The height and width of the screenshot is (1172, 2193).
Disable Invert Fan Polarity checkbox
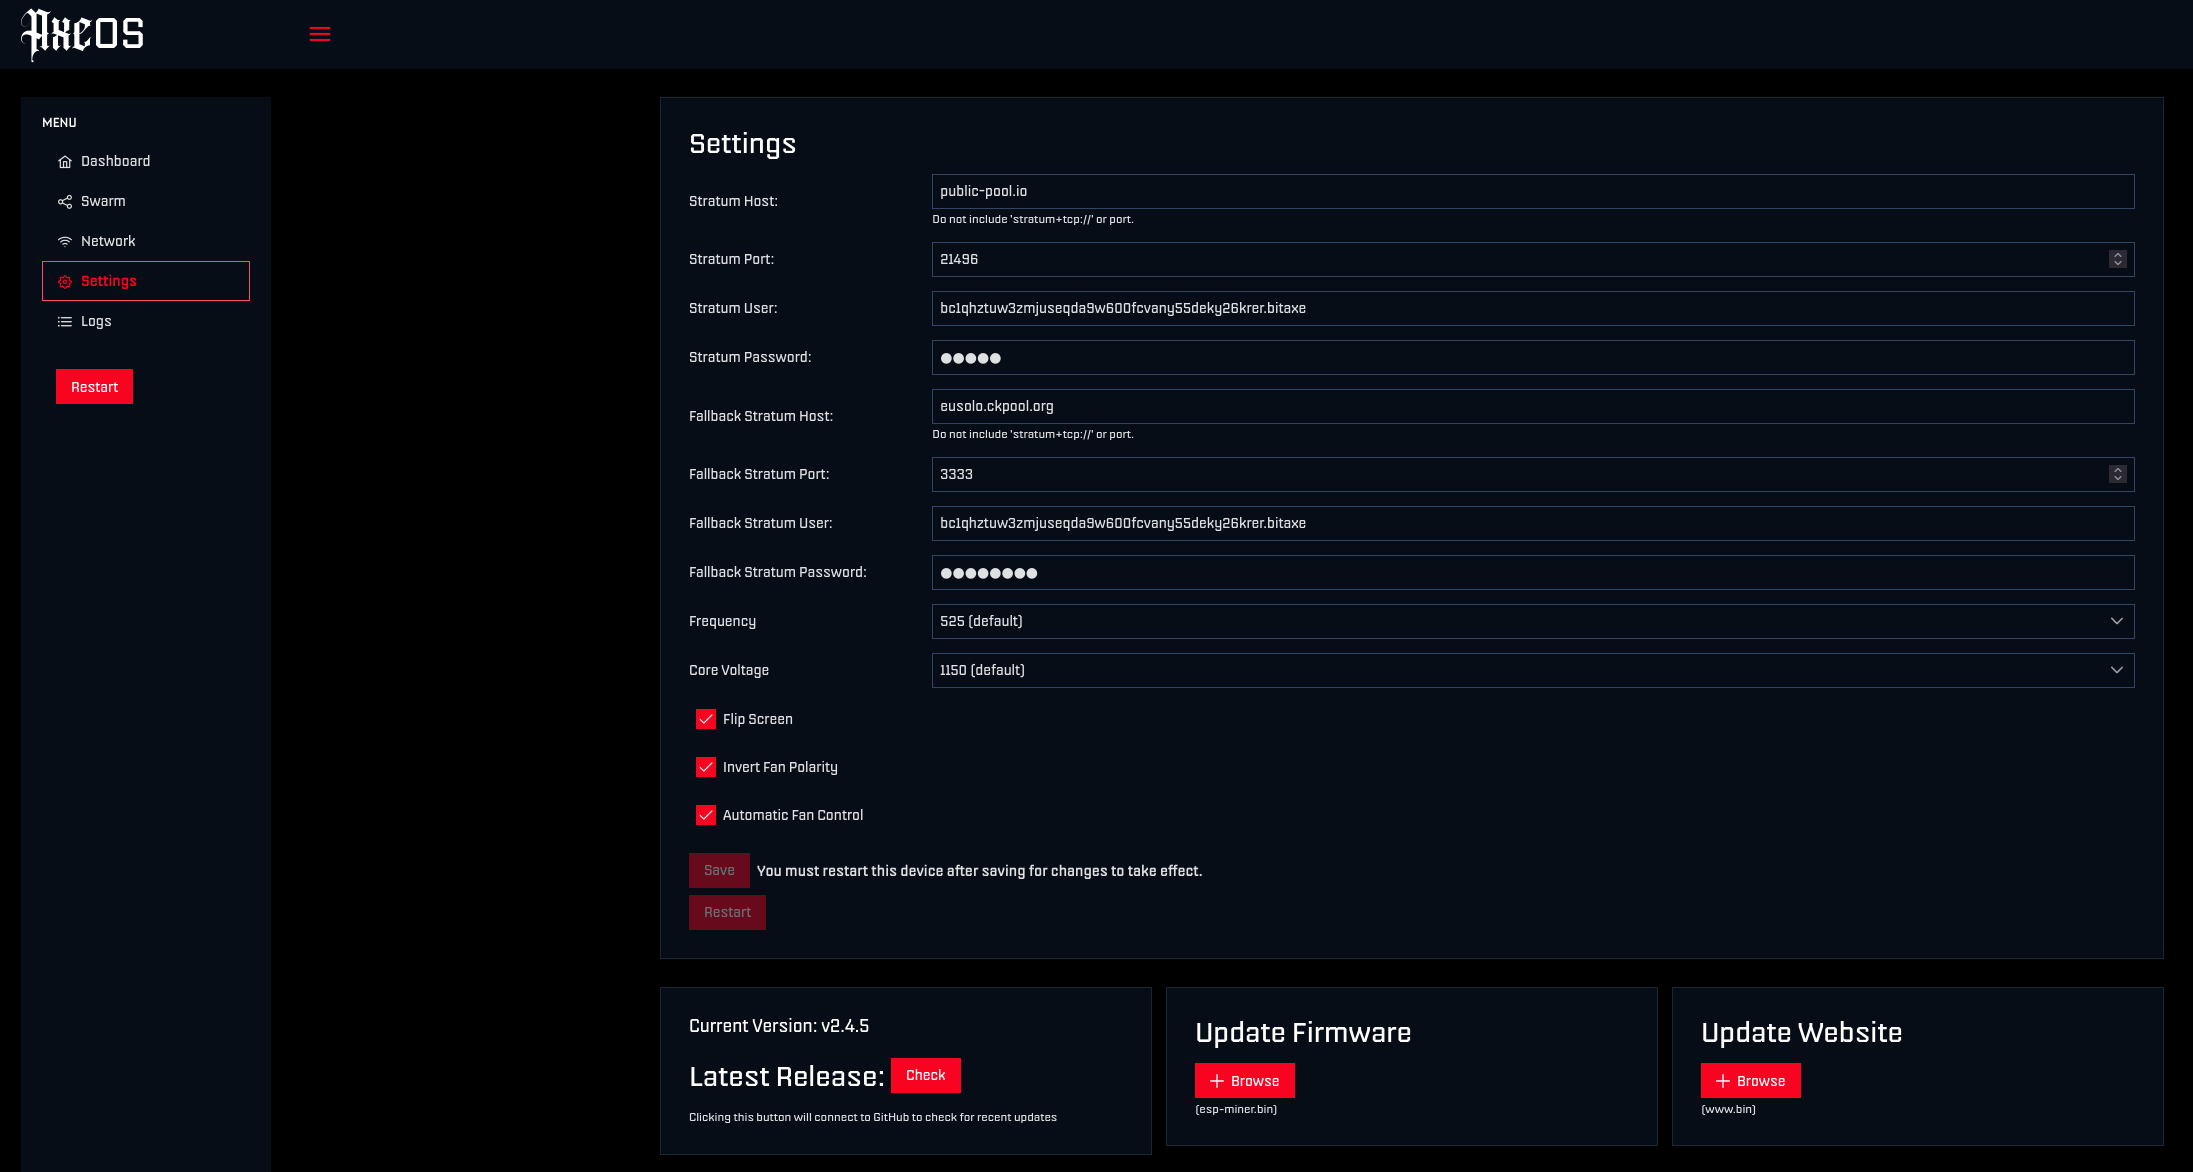[706, 767]
